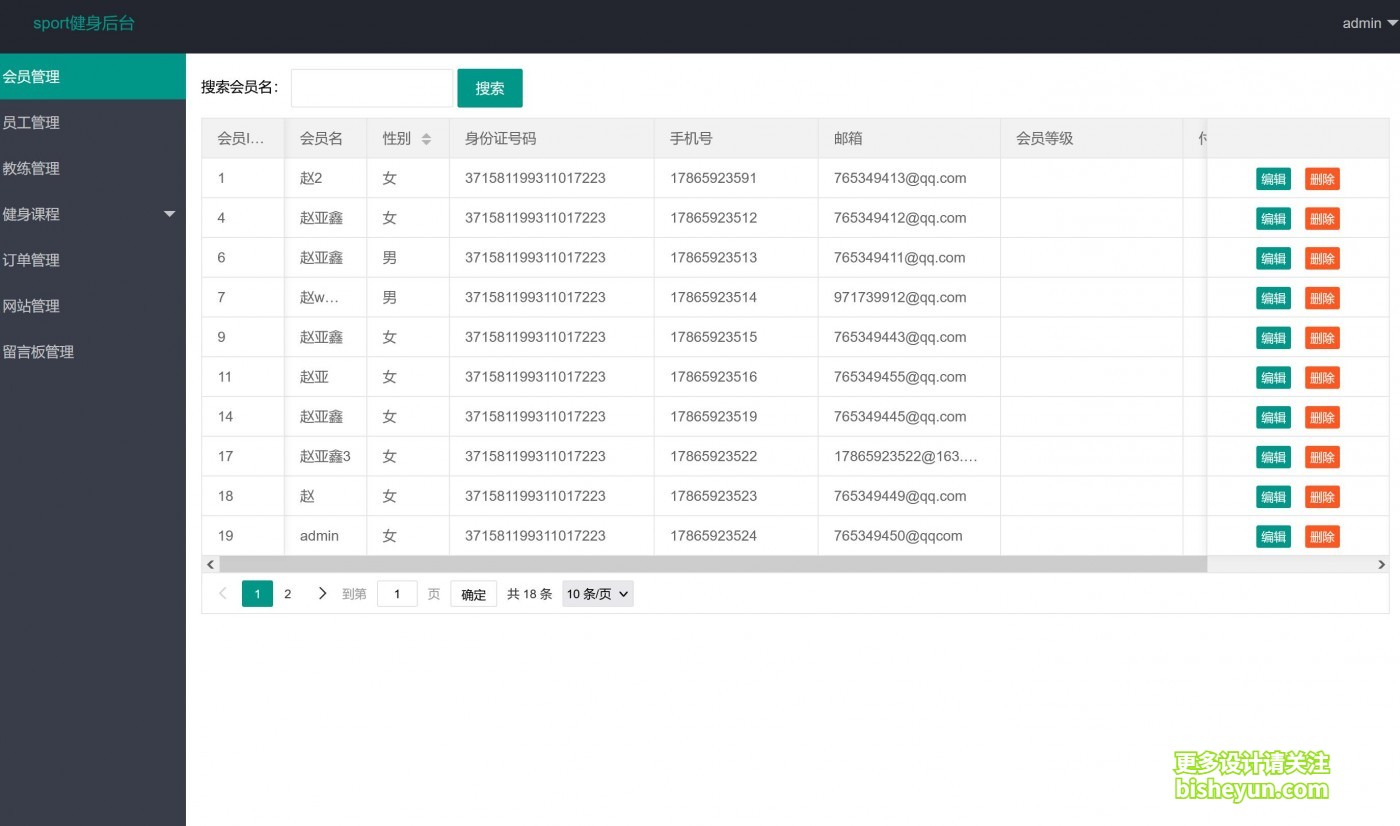Viewport: 1400px width, 826px height.
Task: Click the next-page chevron in pagination
Action: point(322,593)
